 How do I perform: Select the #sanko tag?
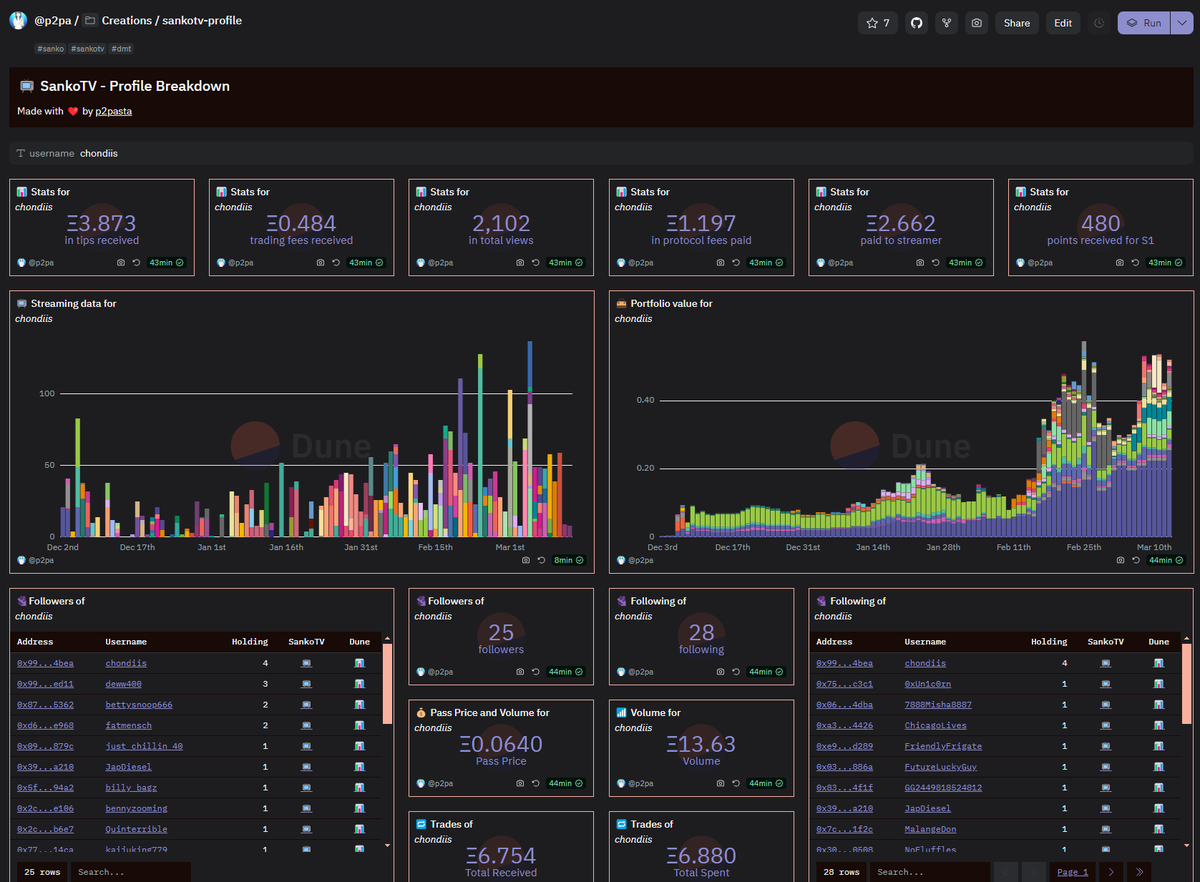(x=49, y=48)
